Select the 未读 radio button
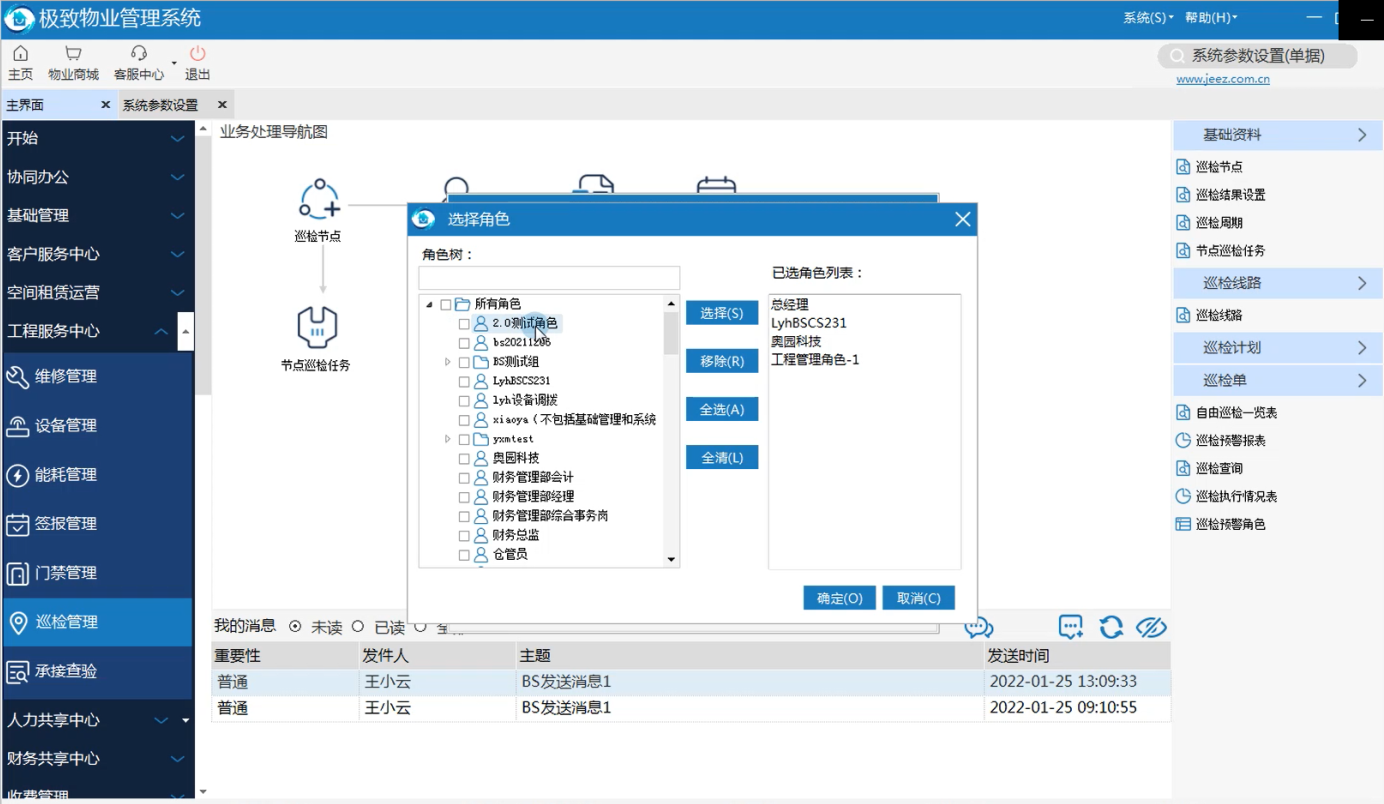Viewport: 1384px width, 804px height. coord(295,626)
